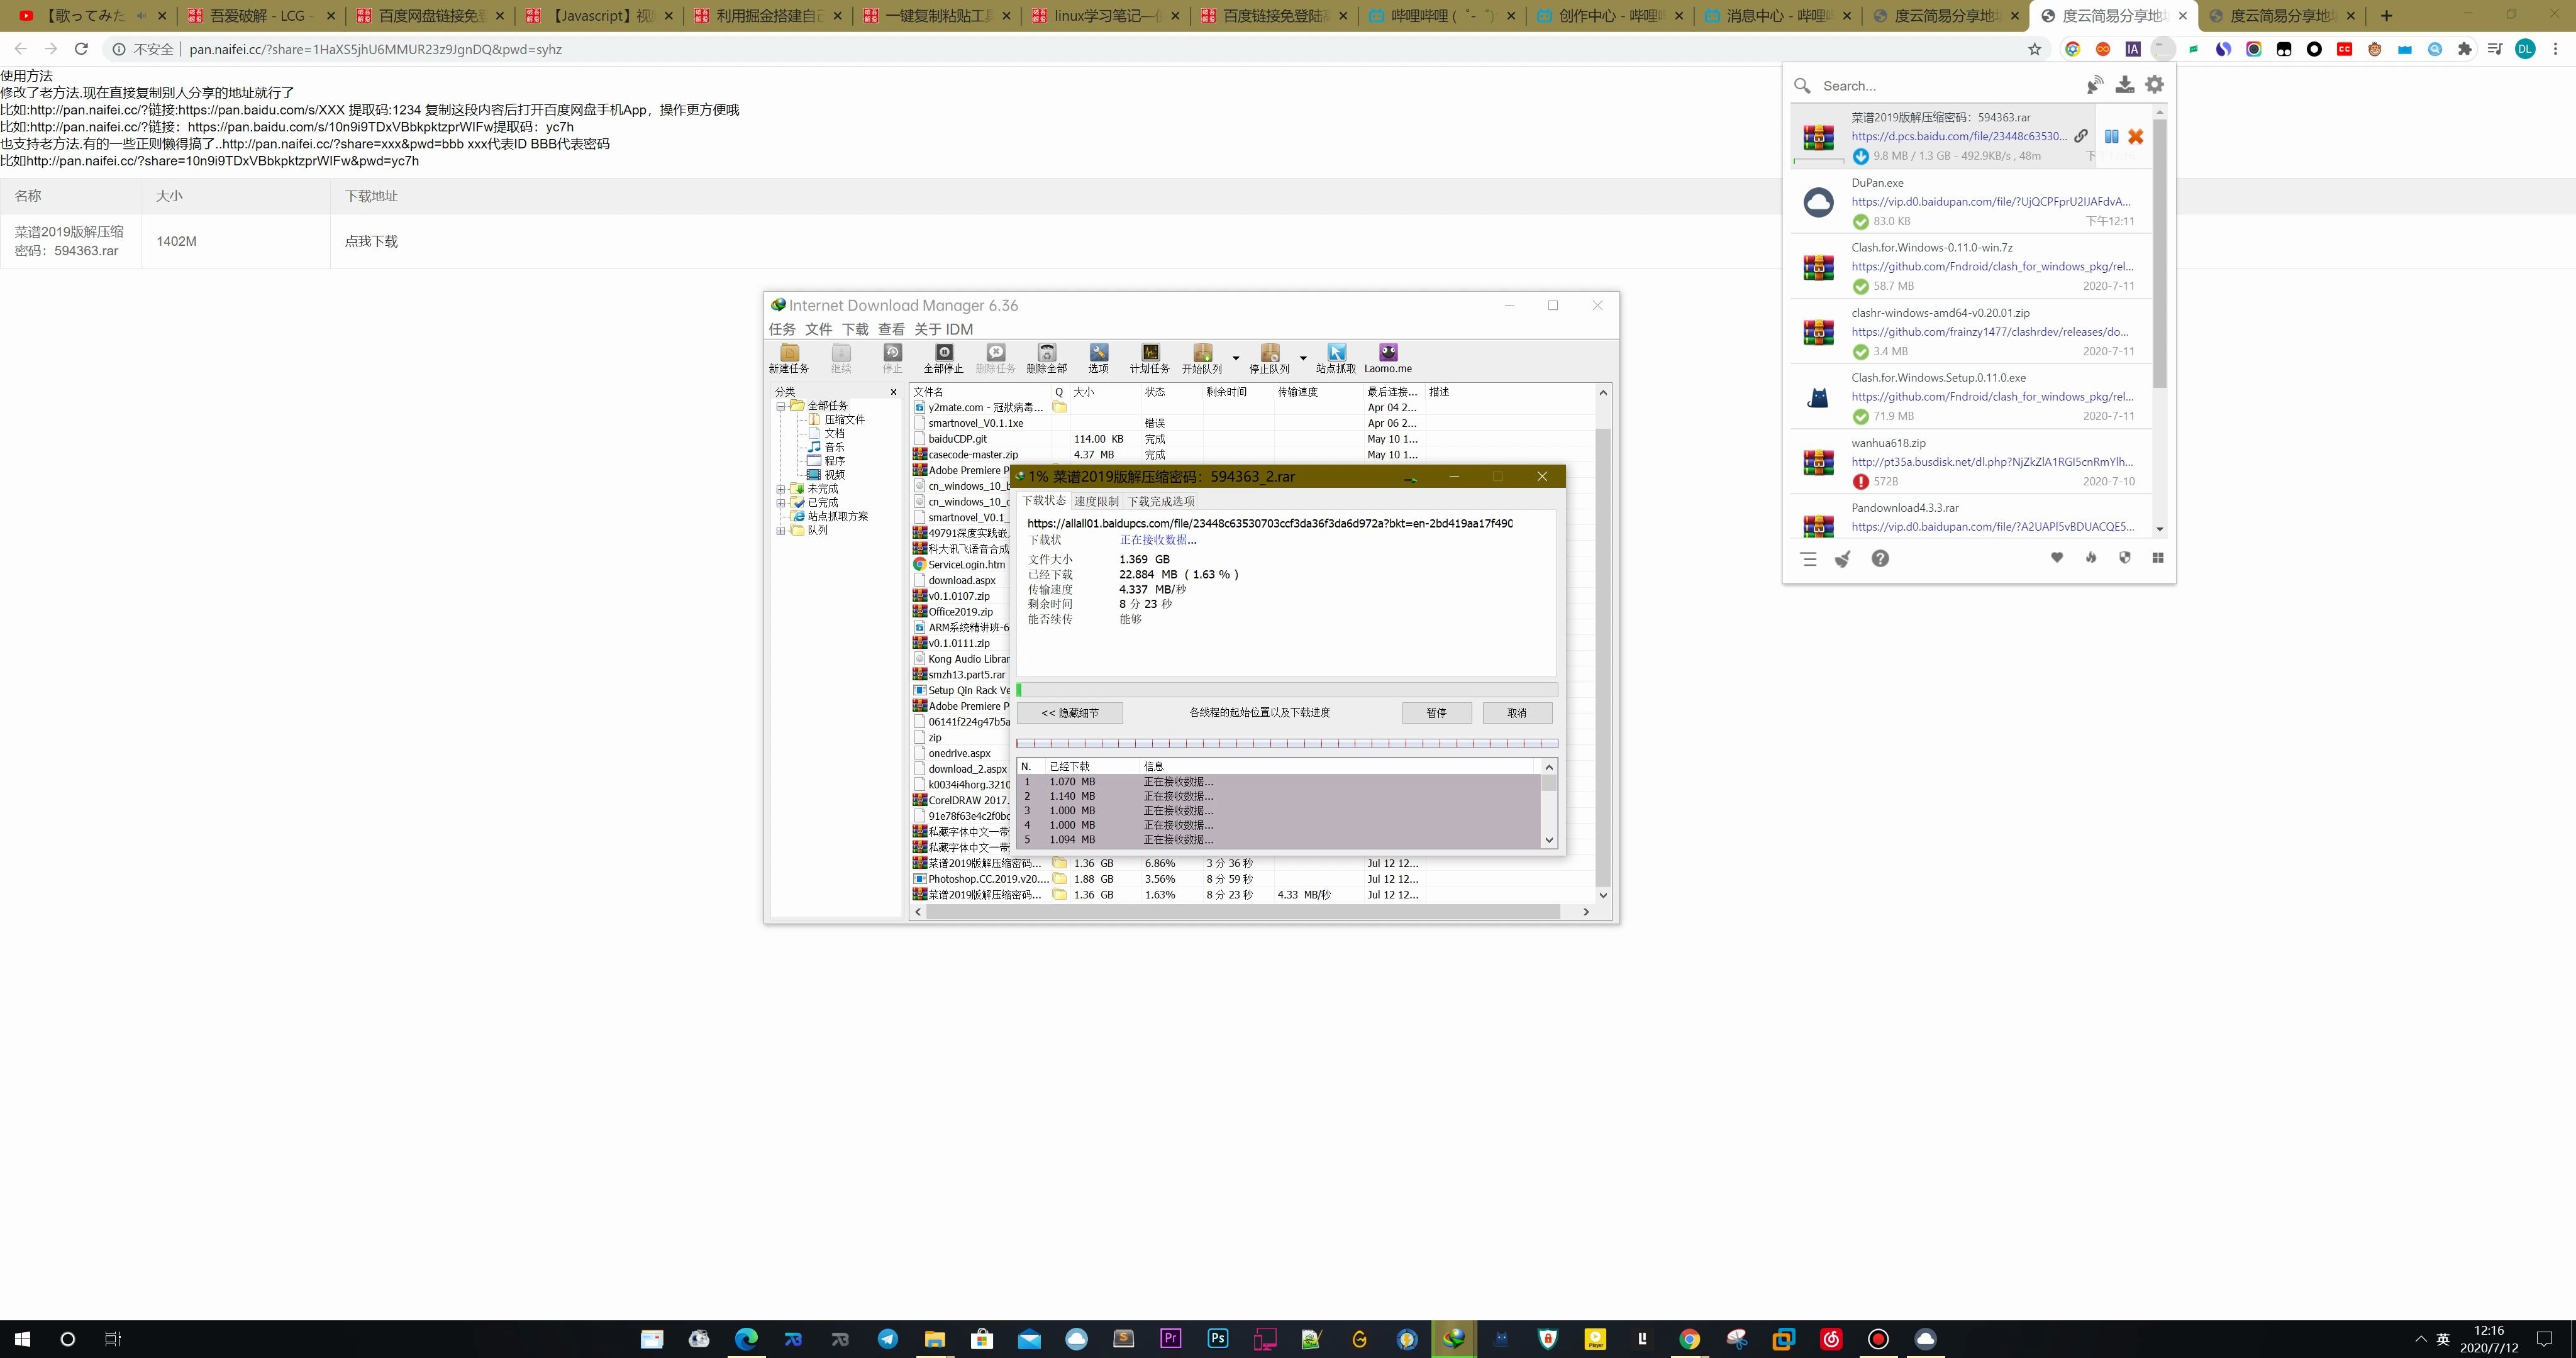Click the 隐藏细节 button

[x=1069, y=713]
